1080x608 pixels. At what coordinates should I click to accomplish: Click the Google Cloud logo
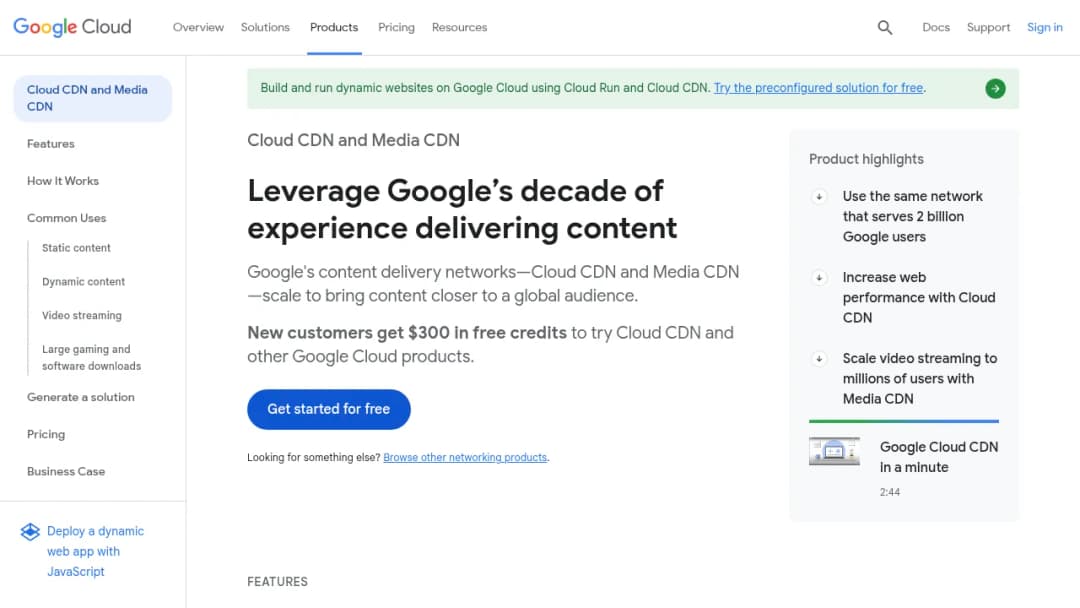72,27
